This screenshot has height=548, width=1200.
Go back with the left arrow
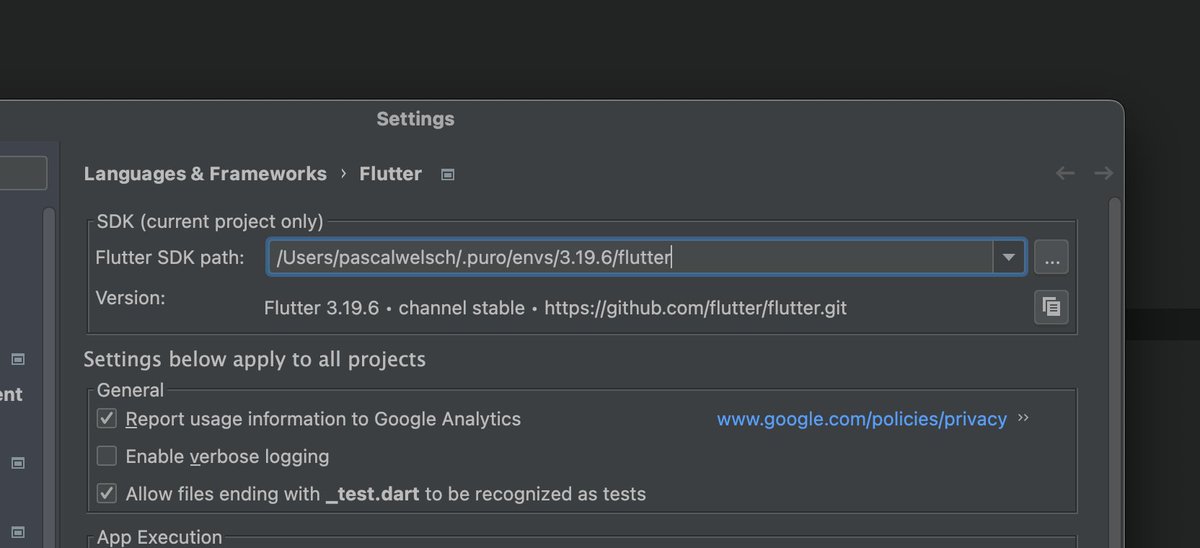coord(1065,174)
